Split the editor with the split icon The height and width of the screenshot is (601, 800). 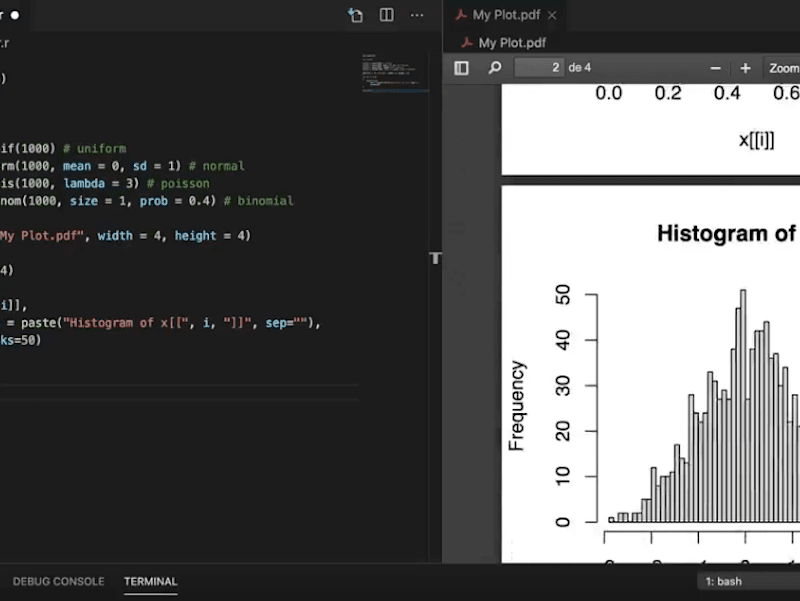coord(386,15)
